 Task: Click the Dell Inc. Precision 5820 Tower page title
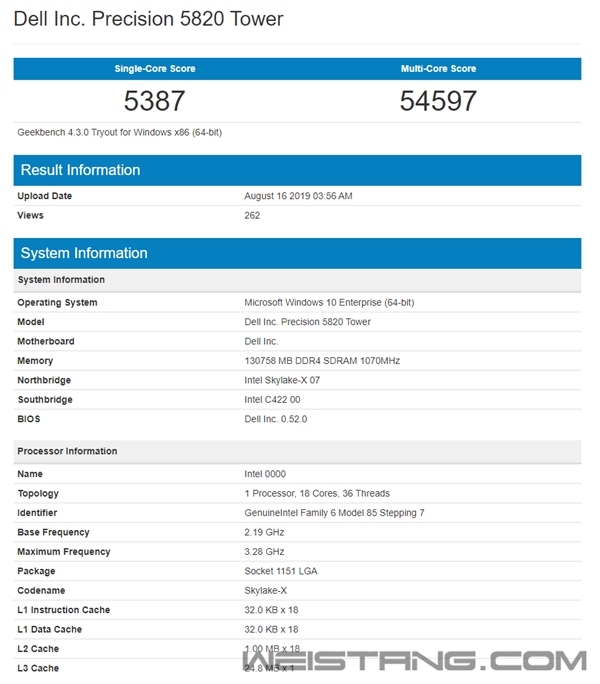point(148,19)
